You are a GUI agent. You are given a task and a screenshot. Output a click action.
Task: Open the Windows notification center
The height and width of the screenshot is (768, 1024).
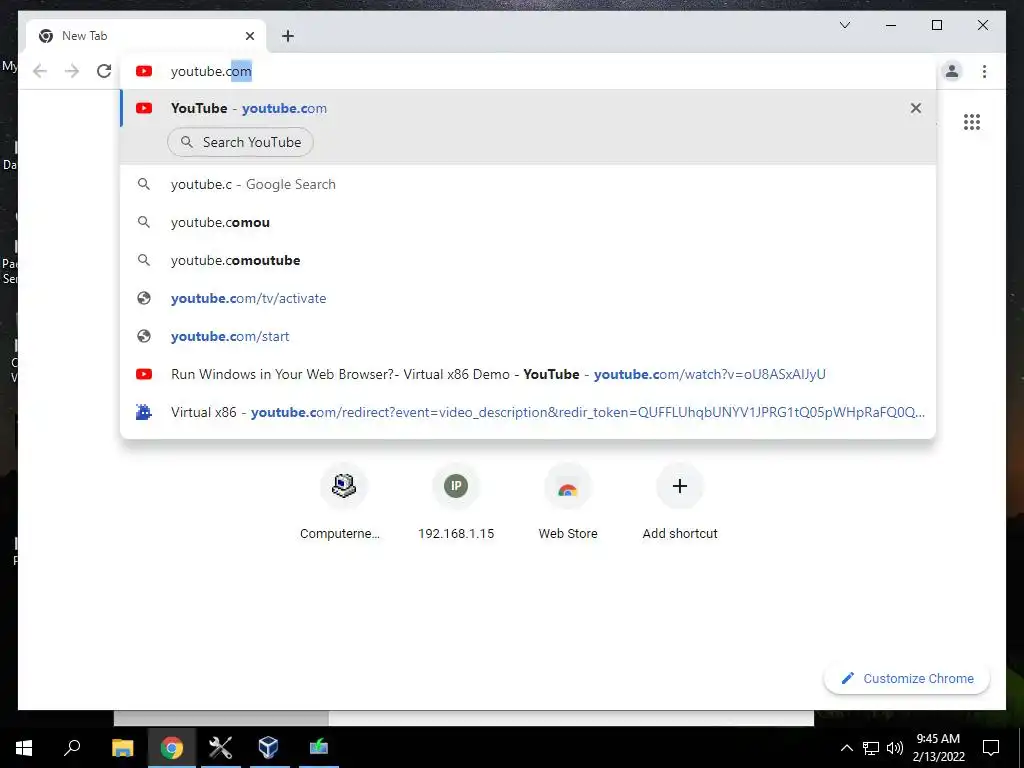tap(991, 748)
